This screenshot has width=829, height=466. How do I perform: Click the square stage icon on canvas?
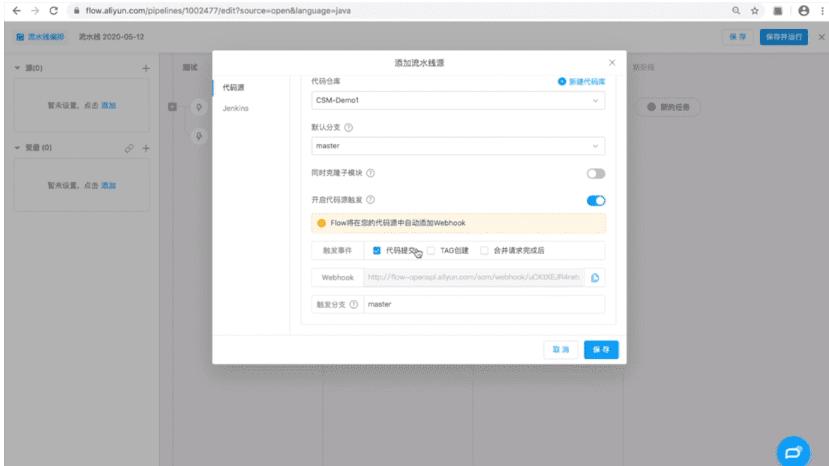(172, 107)
